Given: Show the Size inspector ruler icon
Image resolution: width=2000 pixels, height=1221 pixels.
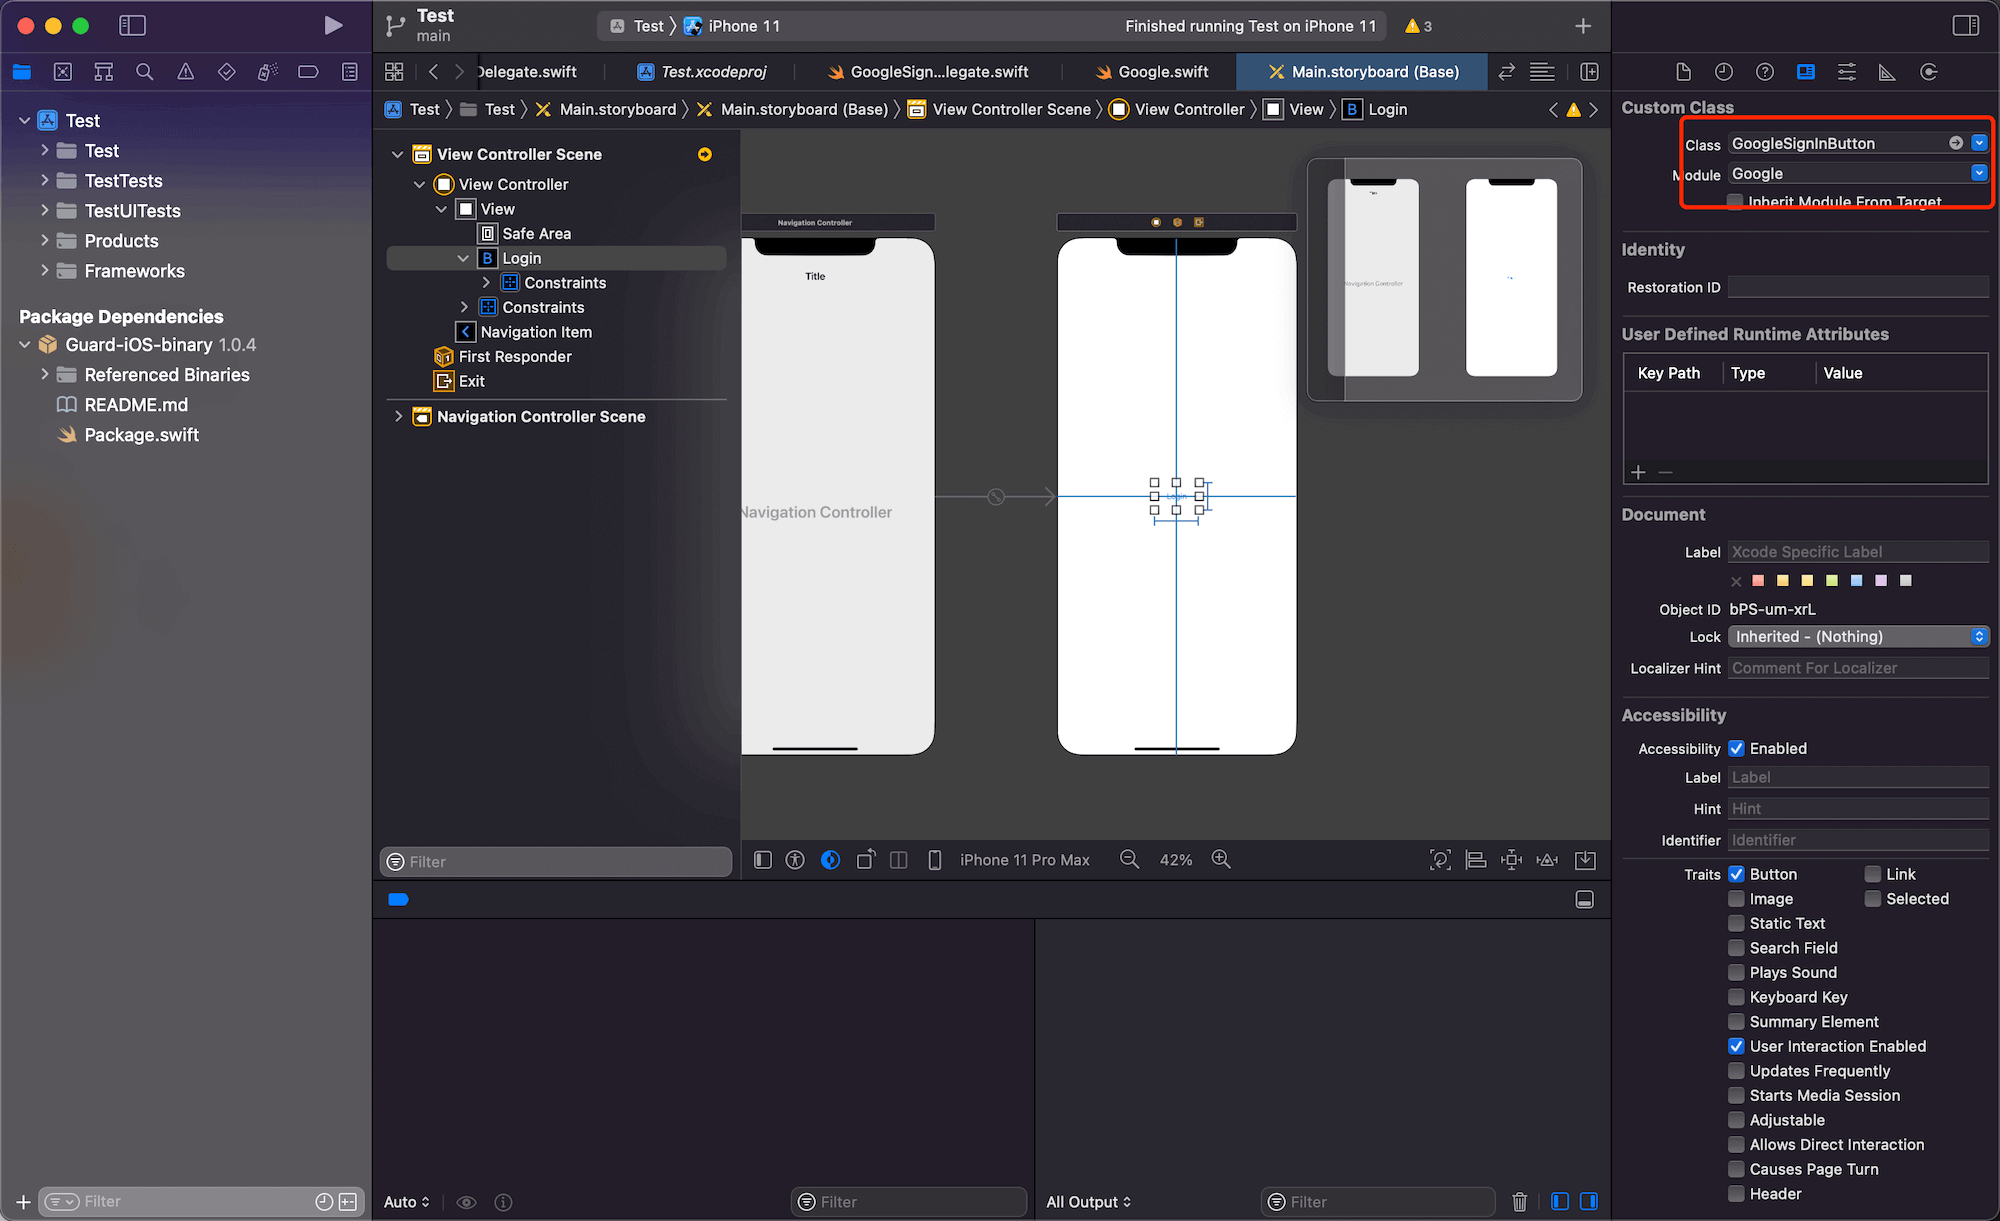Looking at the screenshot, I should pos(1887,72).
